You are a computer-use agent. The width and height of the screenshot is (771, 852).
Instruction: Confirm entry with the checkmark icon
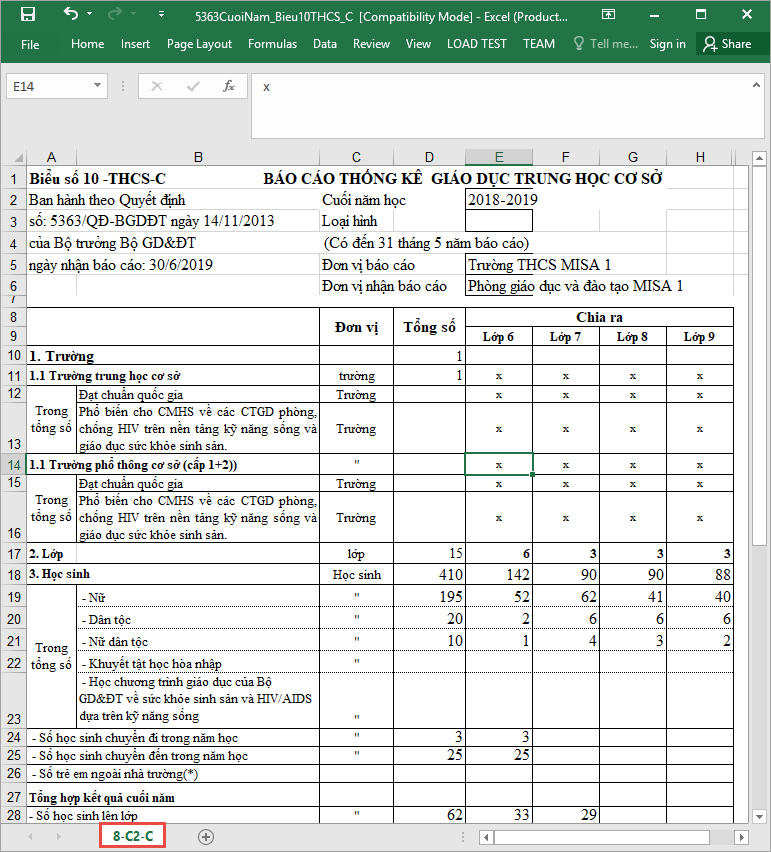(193, 86)
